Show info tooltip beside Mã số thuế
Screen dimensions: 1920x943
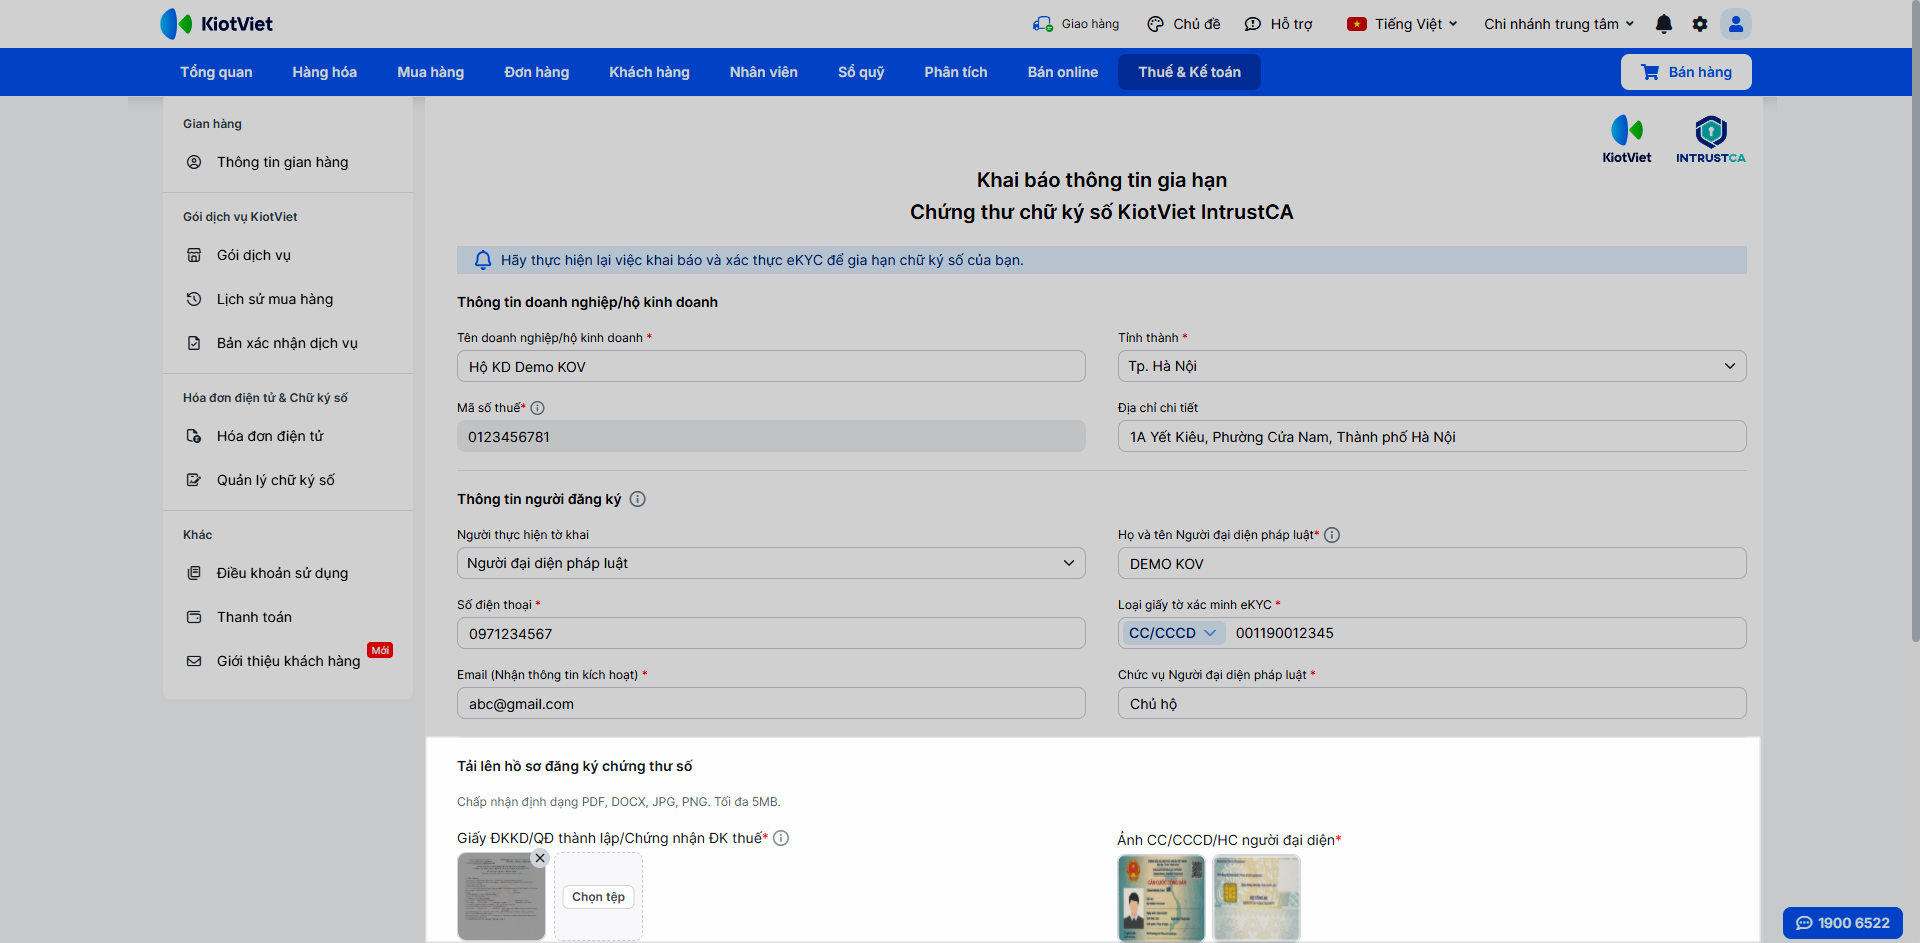pyautogui.click(x=537, y=408)
